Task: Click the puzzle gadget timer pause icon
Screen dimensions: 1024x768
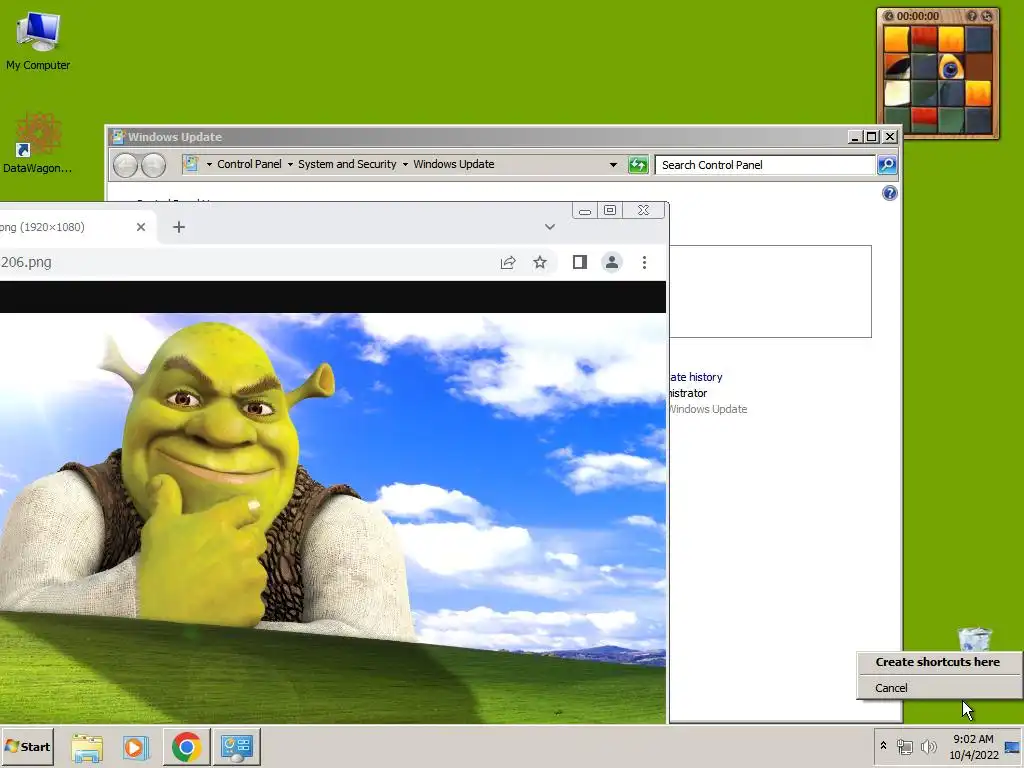Action: [x=888, y=16]
